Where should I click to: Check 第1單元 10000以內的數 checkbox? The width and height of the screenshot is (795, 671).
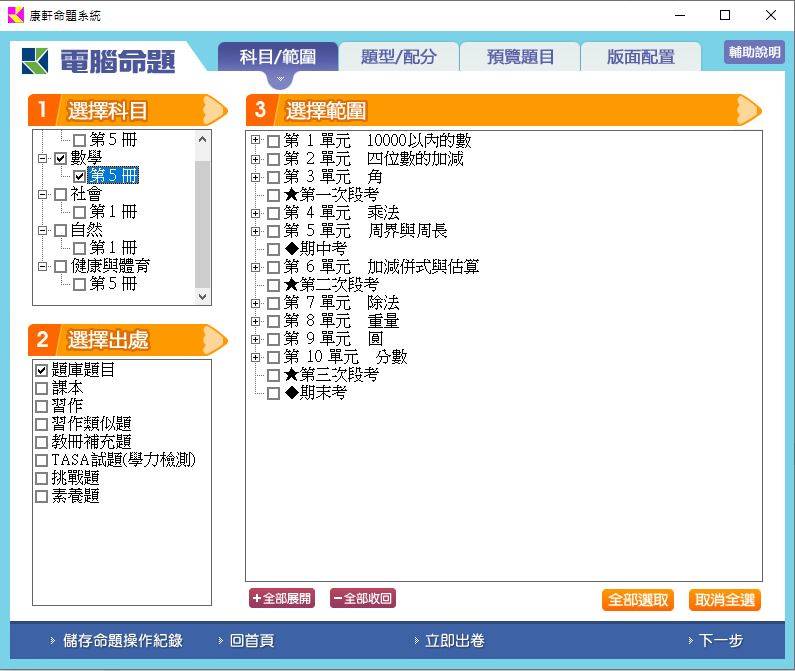click(x=273, y=141)
